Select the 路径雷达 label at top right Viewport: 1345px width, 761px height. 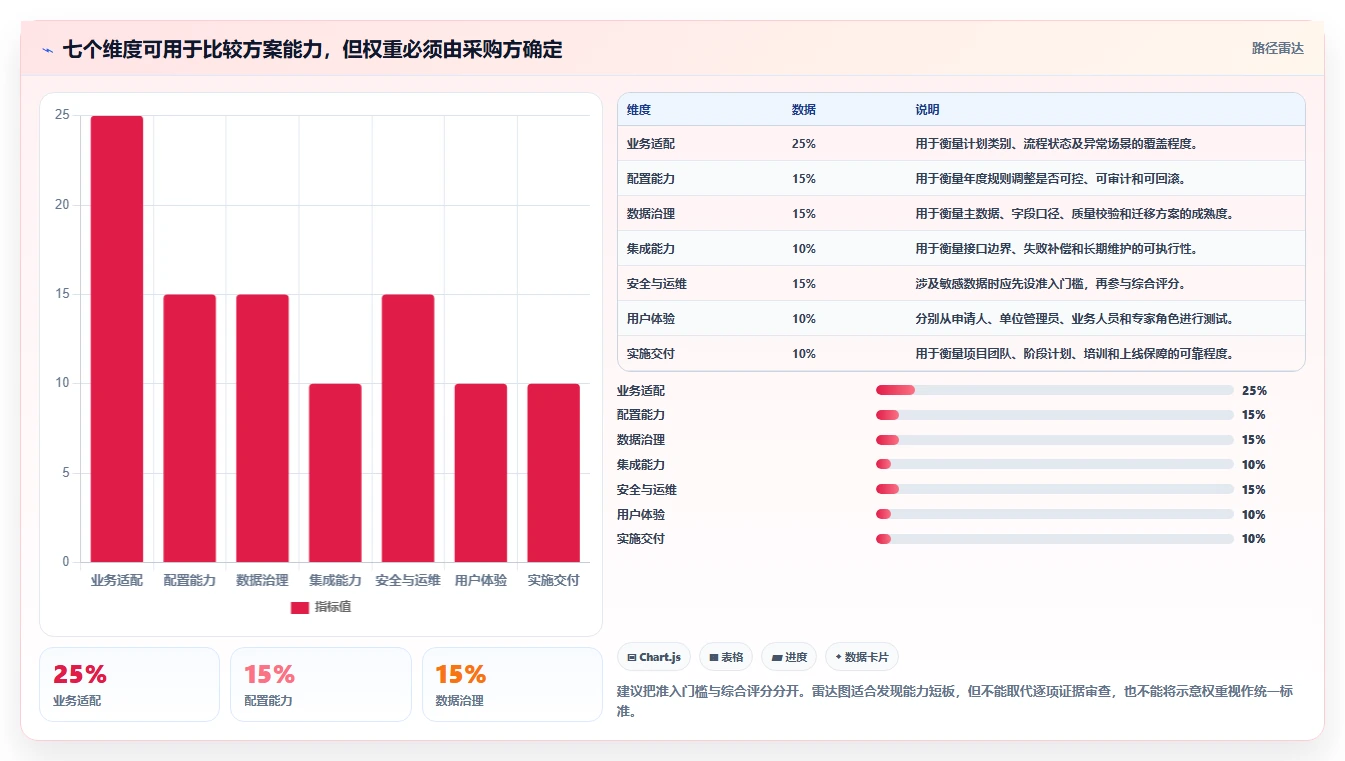click(1278, 48)
